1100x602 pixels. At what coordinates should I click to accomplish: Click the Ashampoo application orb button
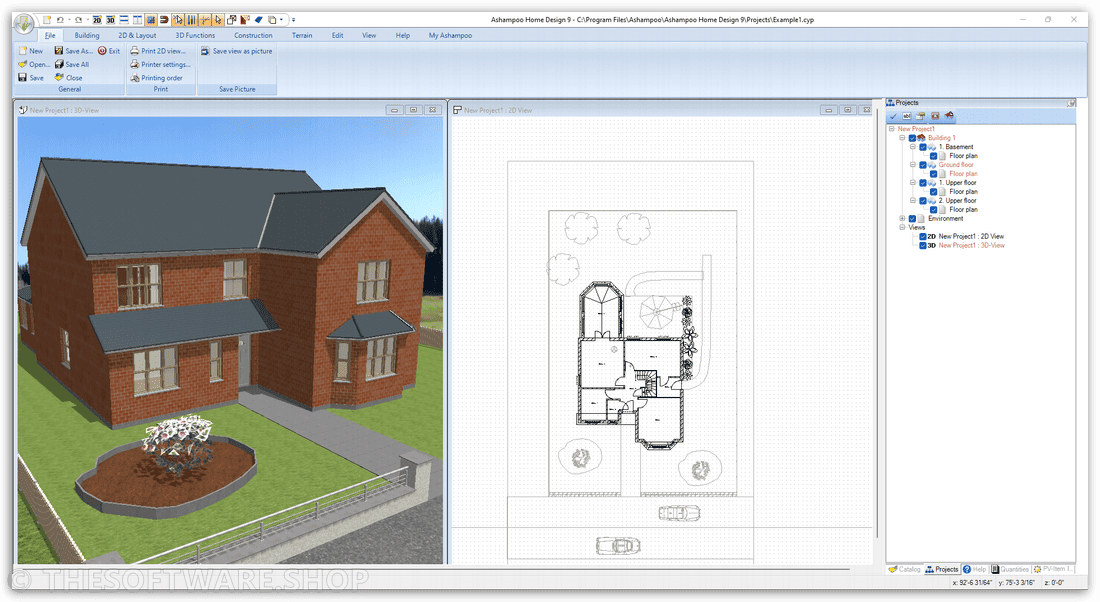coord(25,24)
